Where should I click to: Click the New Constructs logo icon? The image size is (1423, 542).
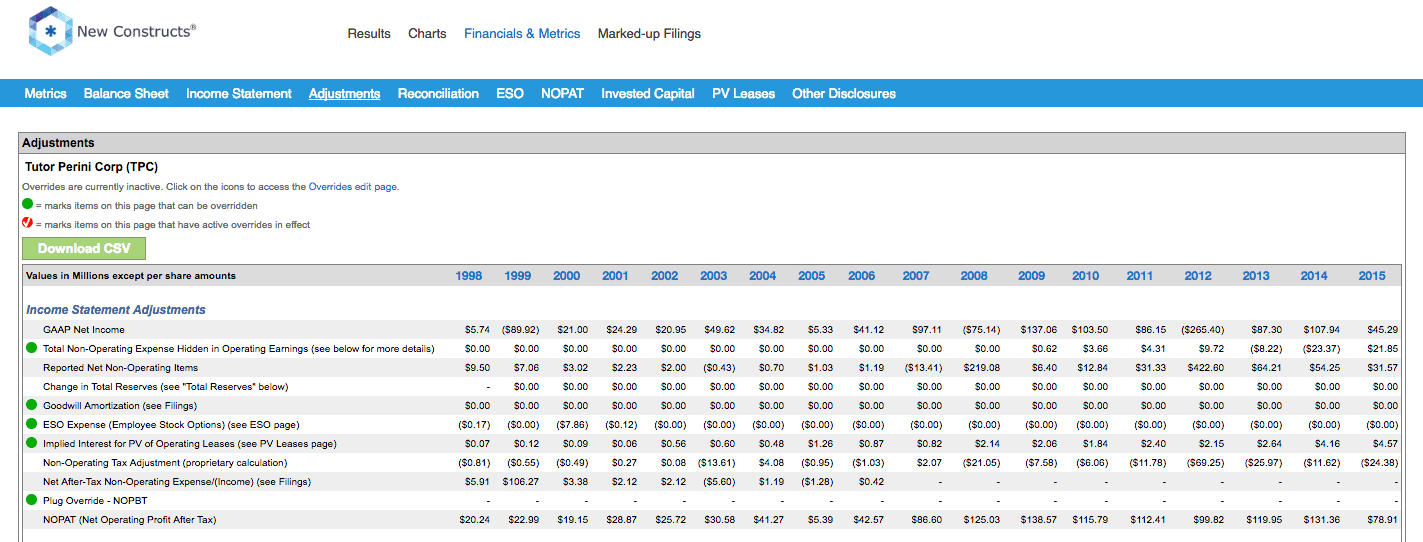[x=49, y=31]
